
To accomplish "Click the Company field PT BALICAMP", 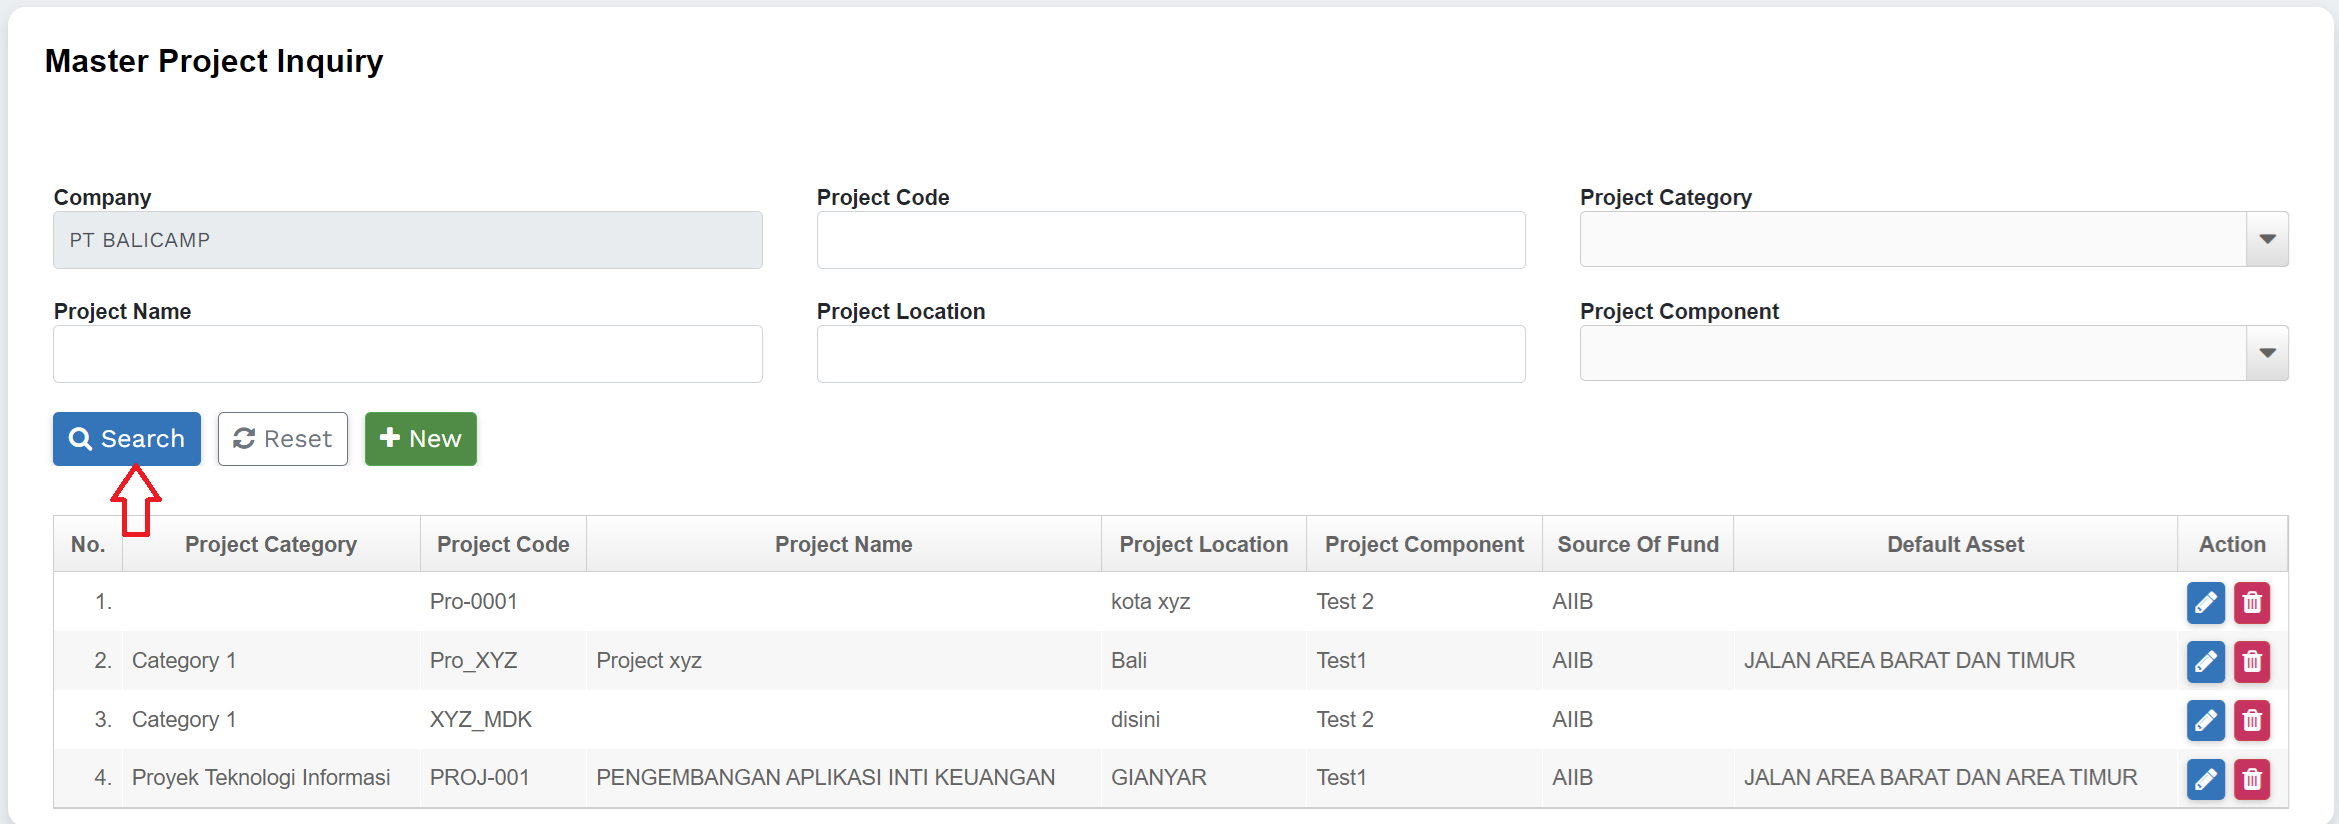I will tap(407, 240).
